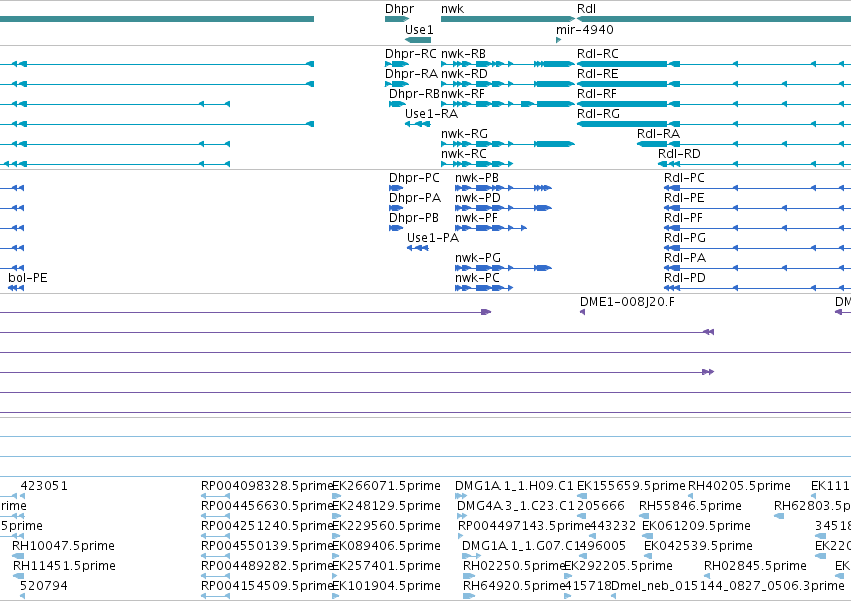Click the RH02250.5prime EST glyph
Viewport: 851px width, 601px height.
(x=468, y=576)
